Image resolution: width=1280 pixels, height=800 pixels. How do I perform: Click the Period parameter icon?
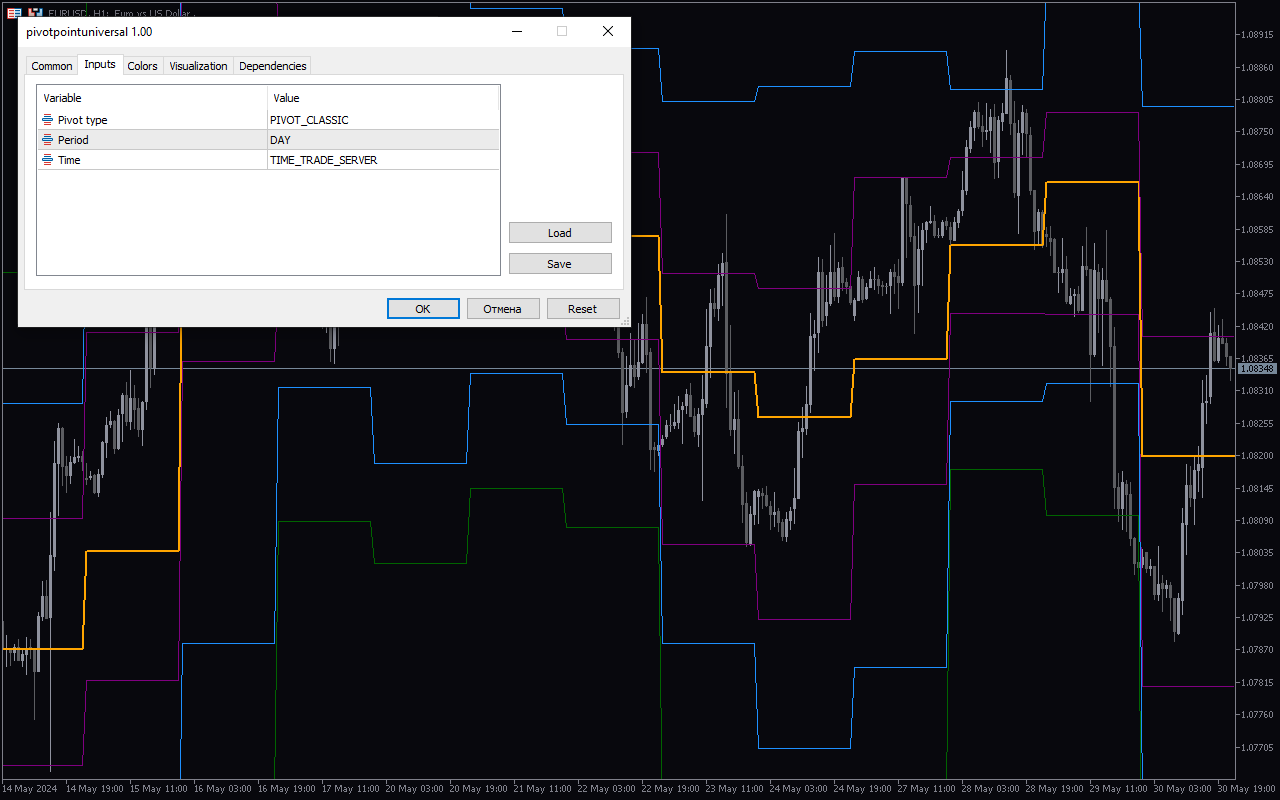pos(47,140)
